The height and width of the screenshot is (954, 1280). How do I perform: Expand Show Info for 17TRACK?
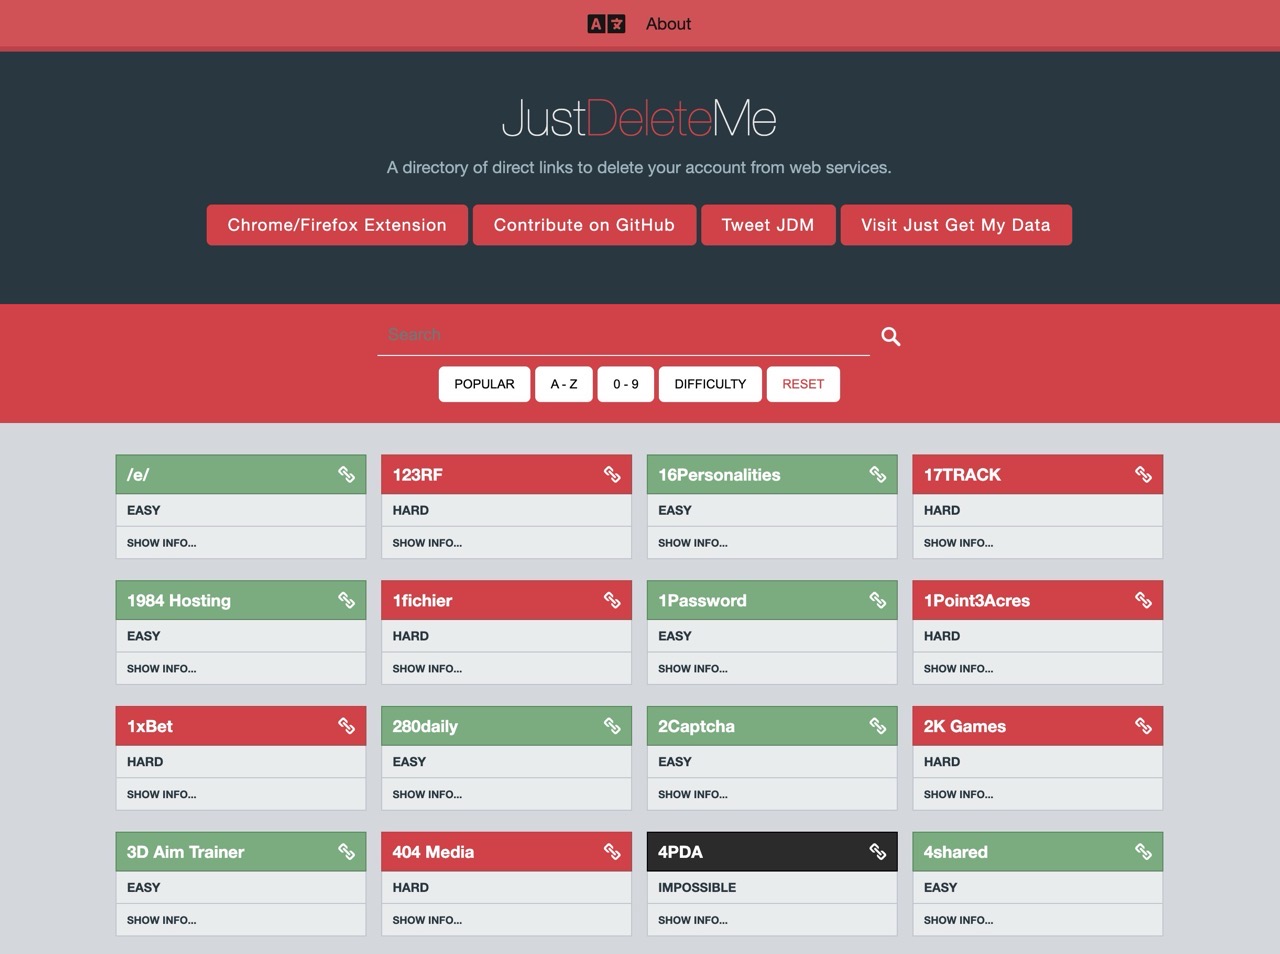958,543
